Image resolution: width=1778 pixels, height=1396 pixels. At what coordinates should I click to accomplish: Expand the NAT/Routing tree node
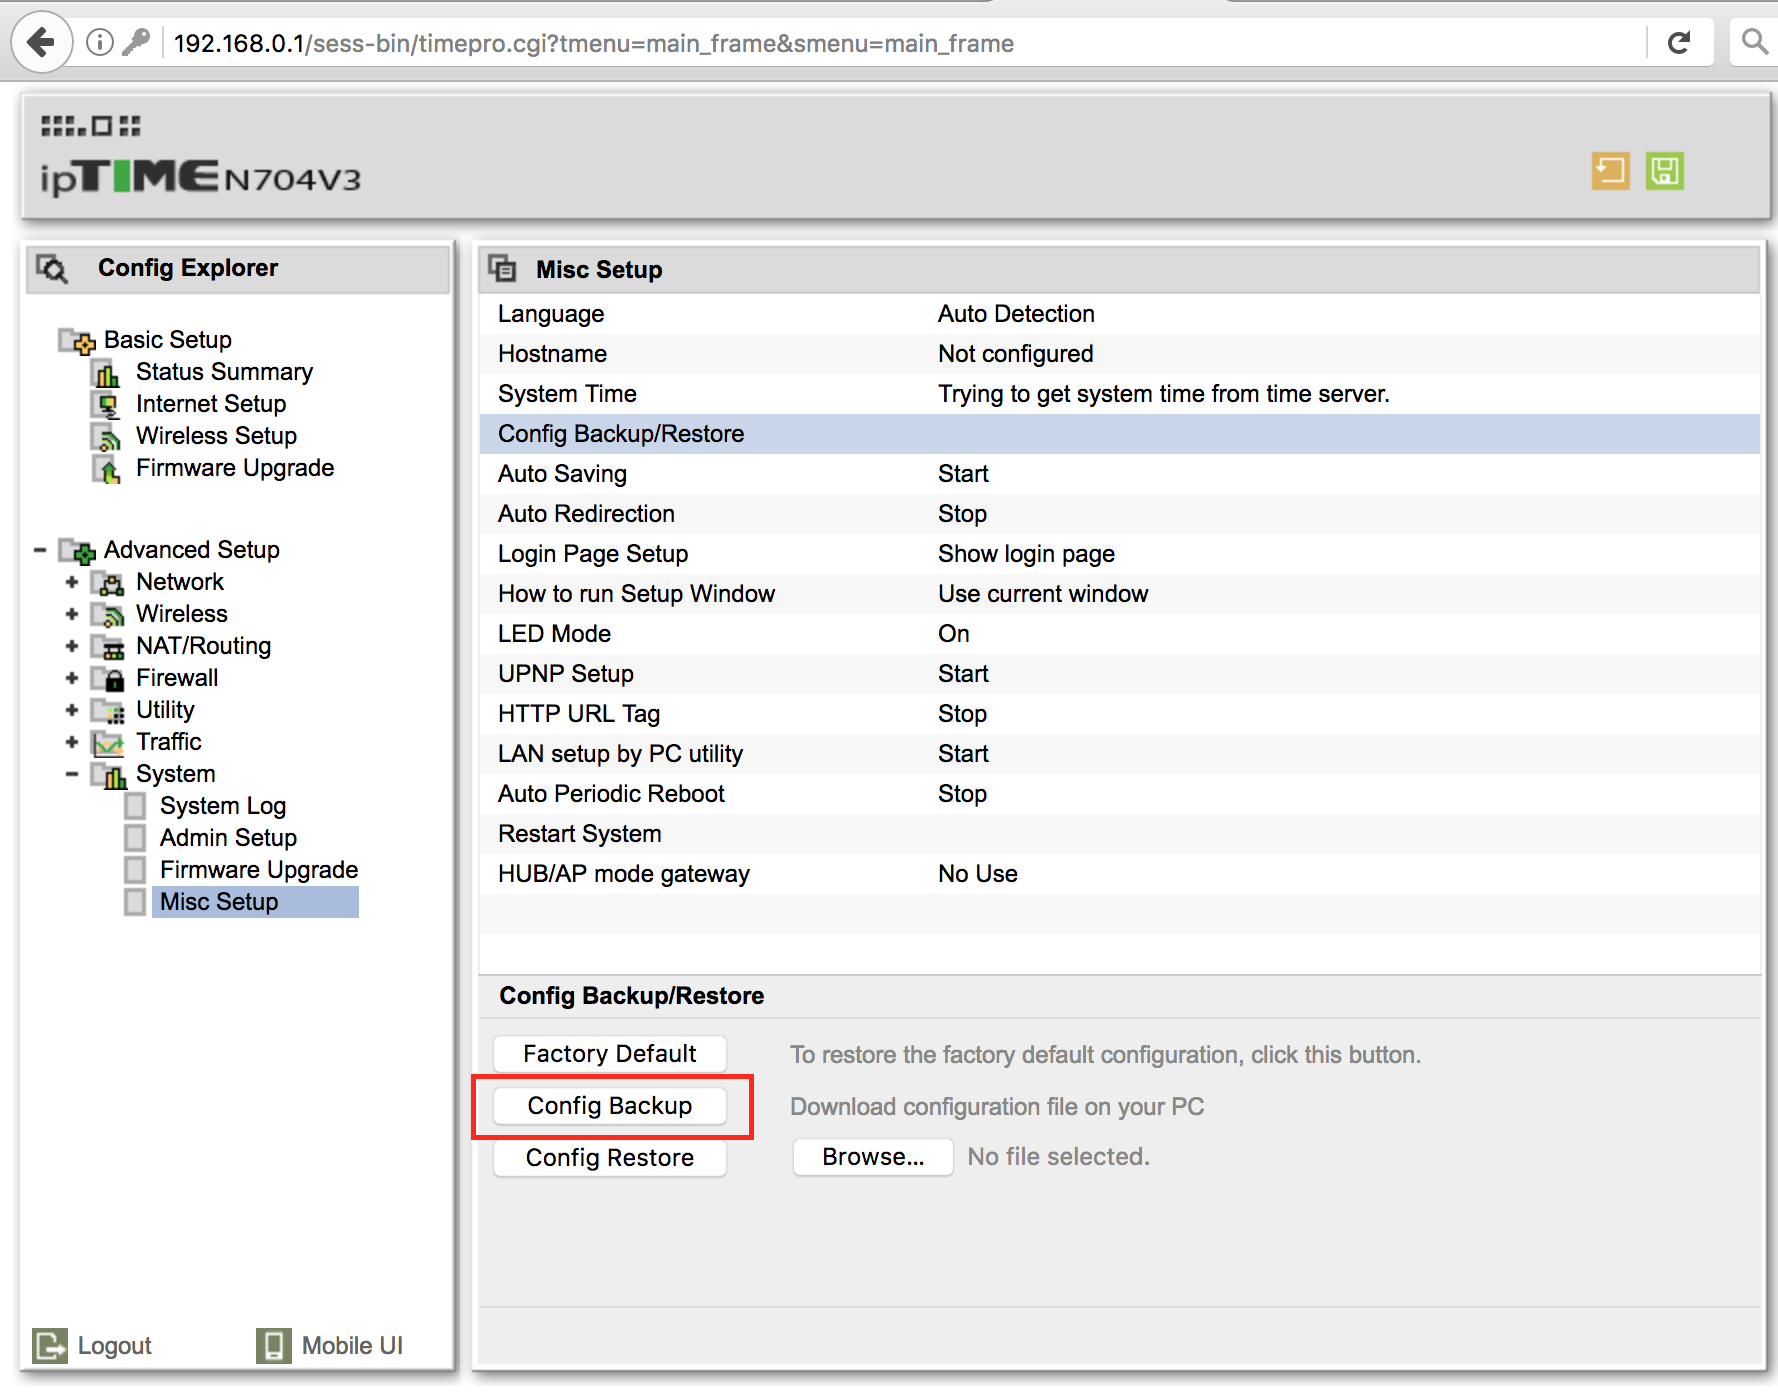(71, 646)
